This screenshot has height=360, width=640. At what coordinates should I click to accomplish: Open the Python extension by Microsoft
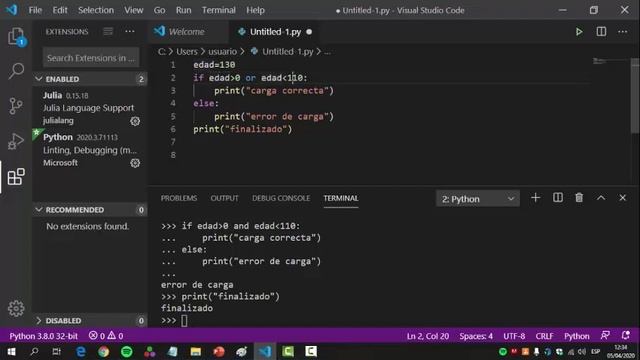(90, 149)
